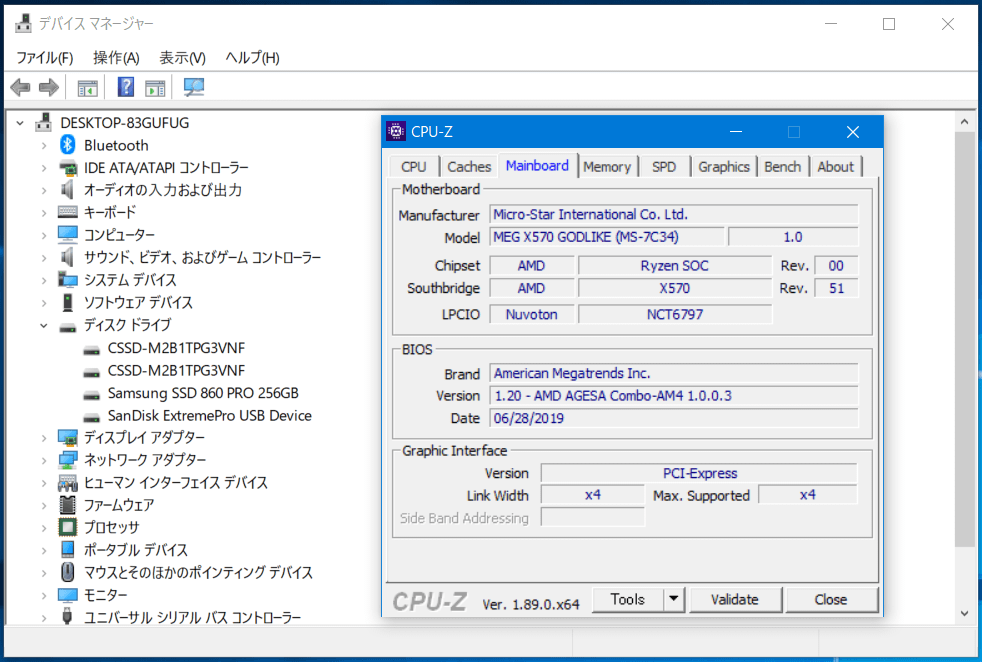The height and width of the screenshot is (662, 982).
Task: Switch to the Memory tab in CPU-Z
Action: pos(607,167)
